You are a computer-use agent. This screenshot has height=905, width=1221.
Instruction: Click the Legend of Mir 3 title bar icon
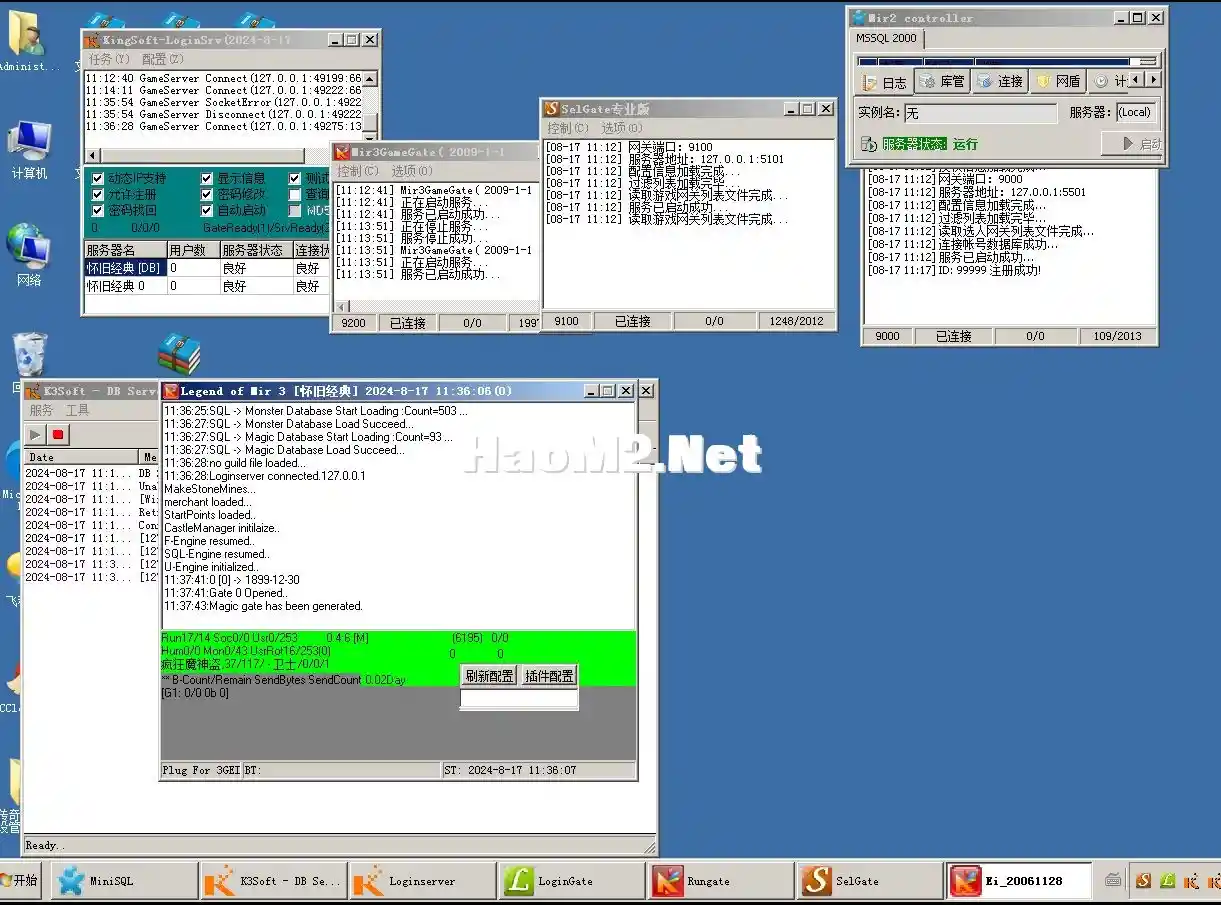pyautogui.click(x=170, y=391)
